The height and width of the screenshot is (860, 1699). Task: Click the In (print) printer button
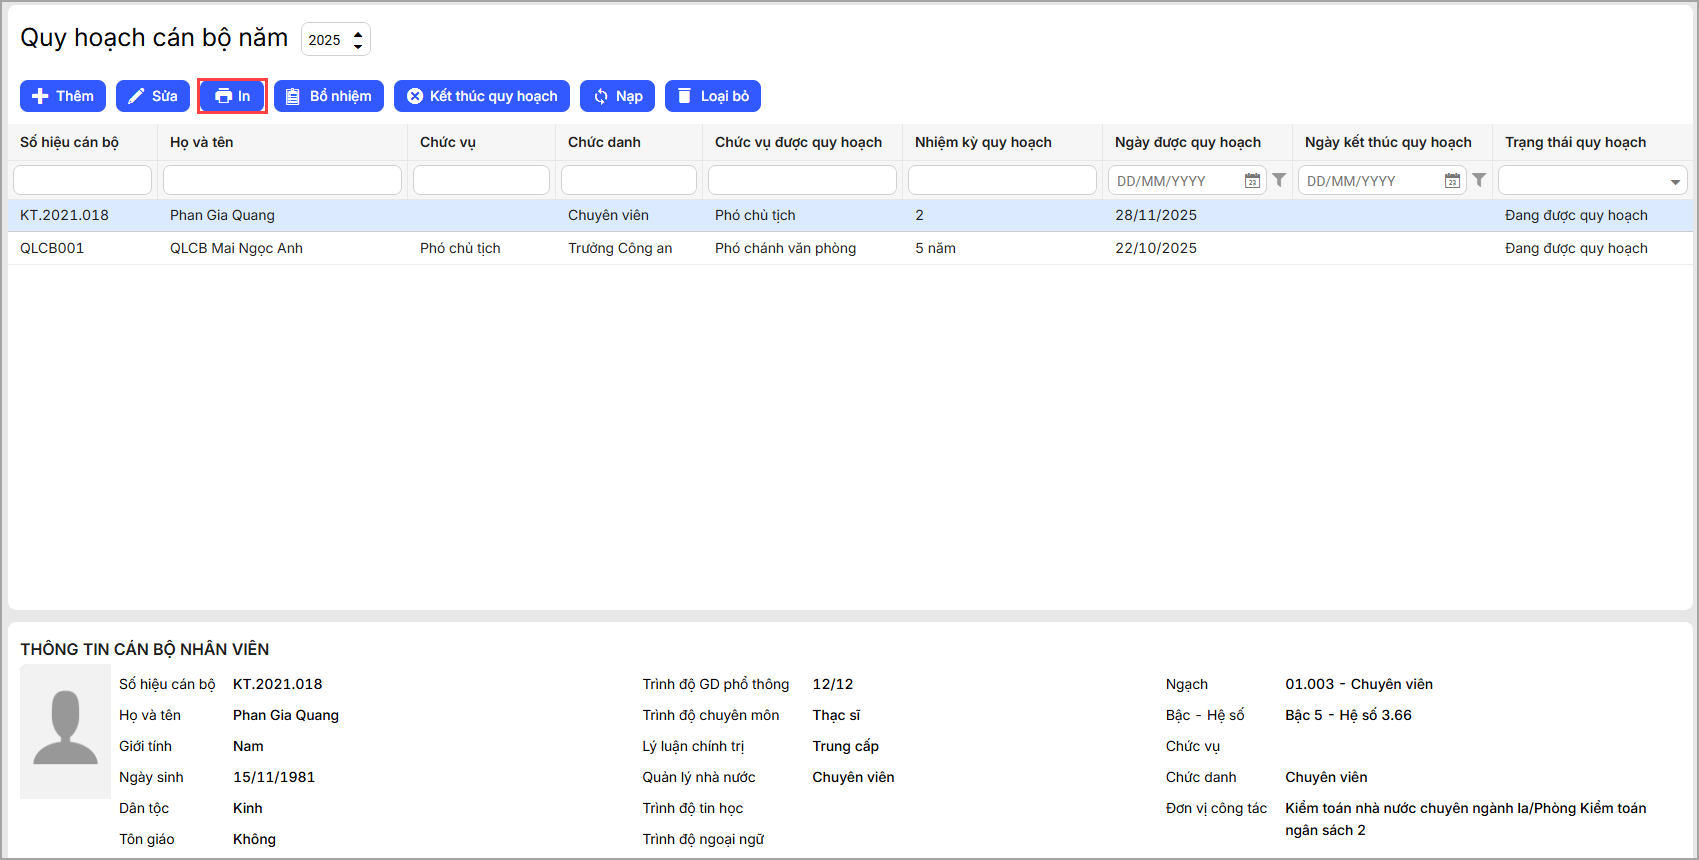pyautogui.click(x=232, y=96)
